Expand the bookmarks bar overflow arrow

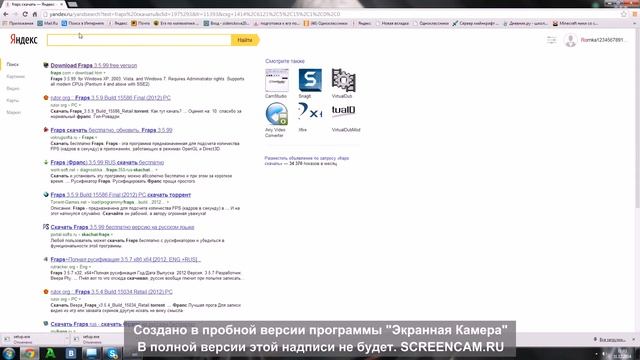(635, 23)
